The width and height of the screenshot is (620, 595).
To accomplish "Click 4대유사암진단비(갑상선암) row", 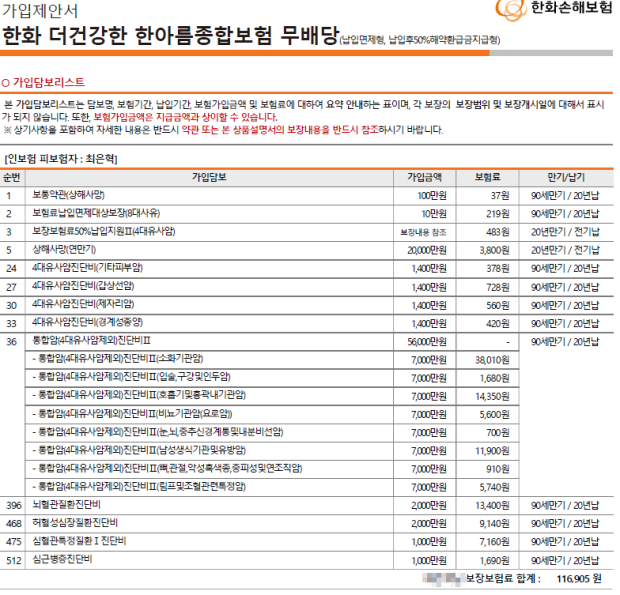I will 307,287.
